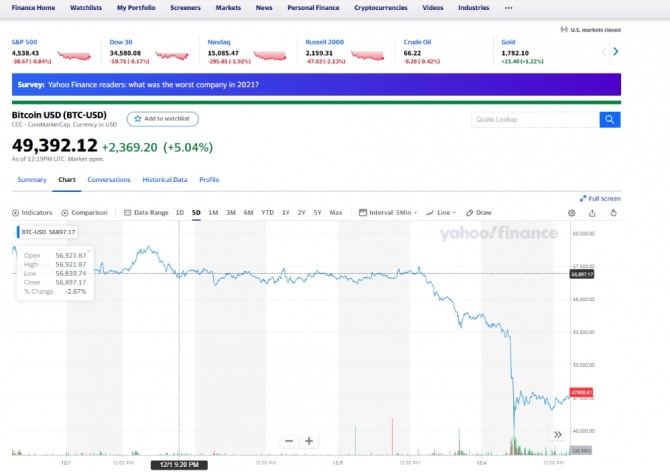Toggle Add to watchlist star button
Screen dimensions: 670x473
[x=163, y=119]
